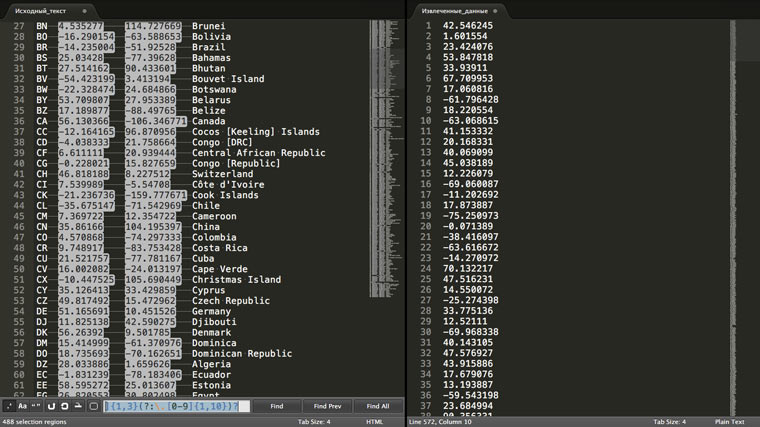
Task: Click the word Estonia on line 61
Action: pyautogui.click(x=211, y=385)
